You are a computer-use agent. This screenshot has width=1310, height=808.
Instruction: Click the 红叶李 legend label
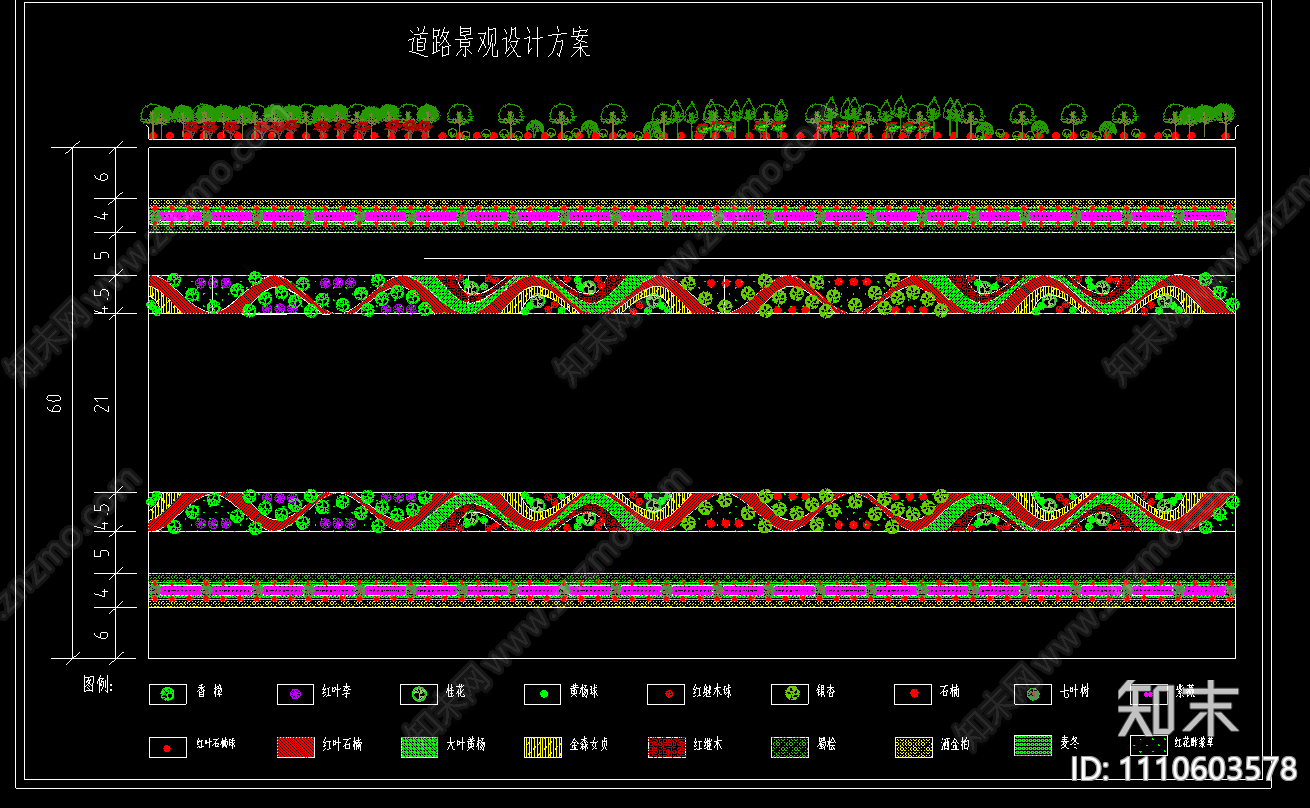pos(336,691)
